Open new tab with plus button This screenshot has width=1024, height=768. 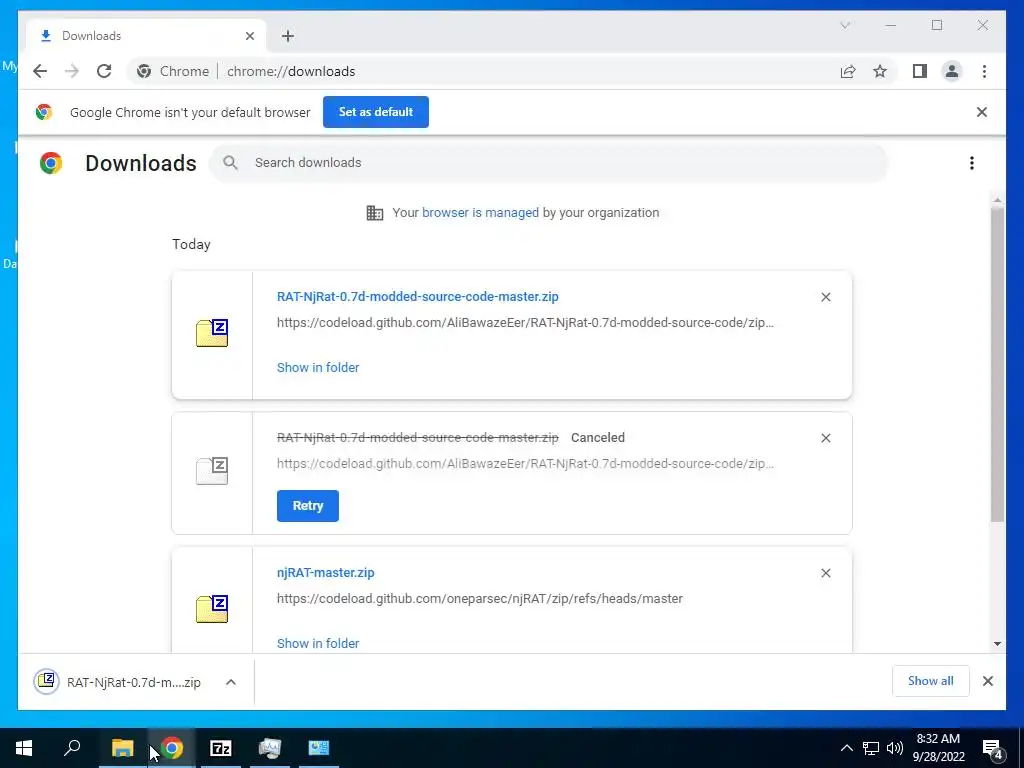point(288,36)
